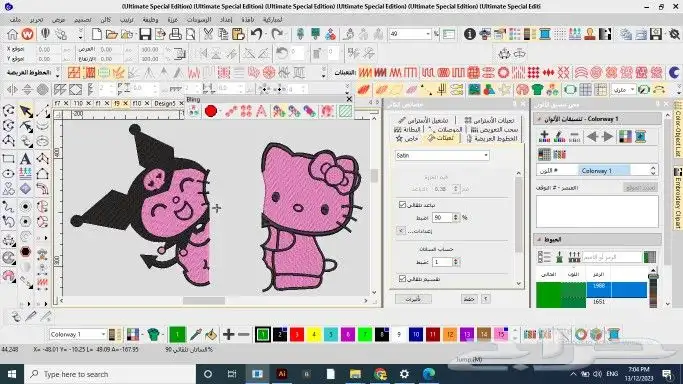Select the rectangle shape tool in the toolbox
The image size is (683, 384).
click(8, 159)
